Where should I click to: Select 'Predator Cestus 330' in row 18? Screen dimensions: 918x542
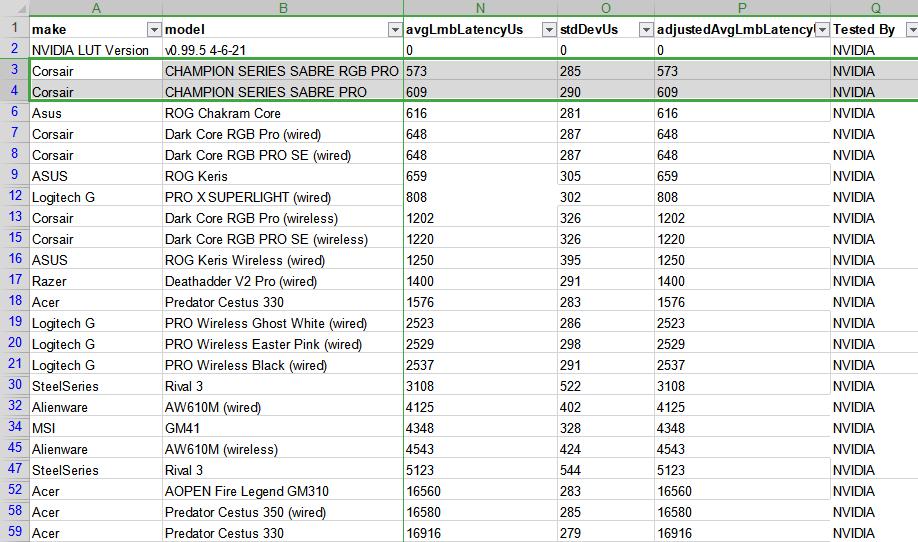click(283, 303)
